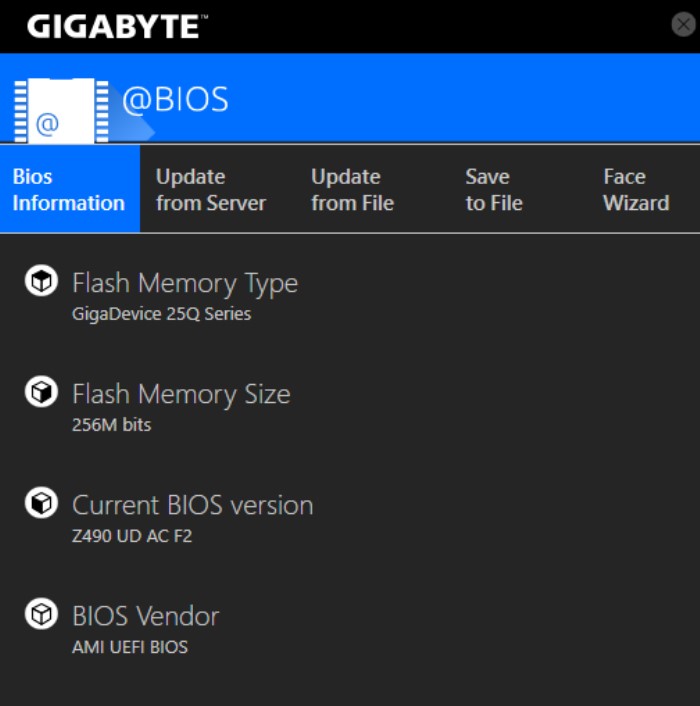The width and height of the screenshot is (700, 706).
Task: Select the 256M bits value text
Action: [112, 425]
